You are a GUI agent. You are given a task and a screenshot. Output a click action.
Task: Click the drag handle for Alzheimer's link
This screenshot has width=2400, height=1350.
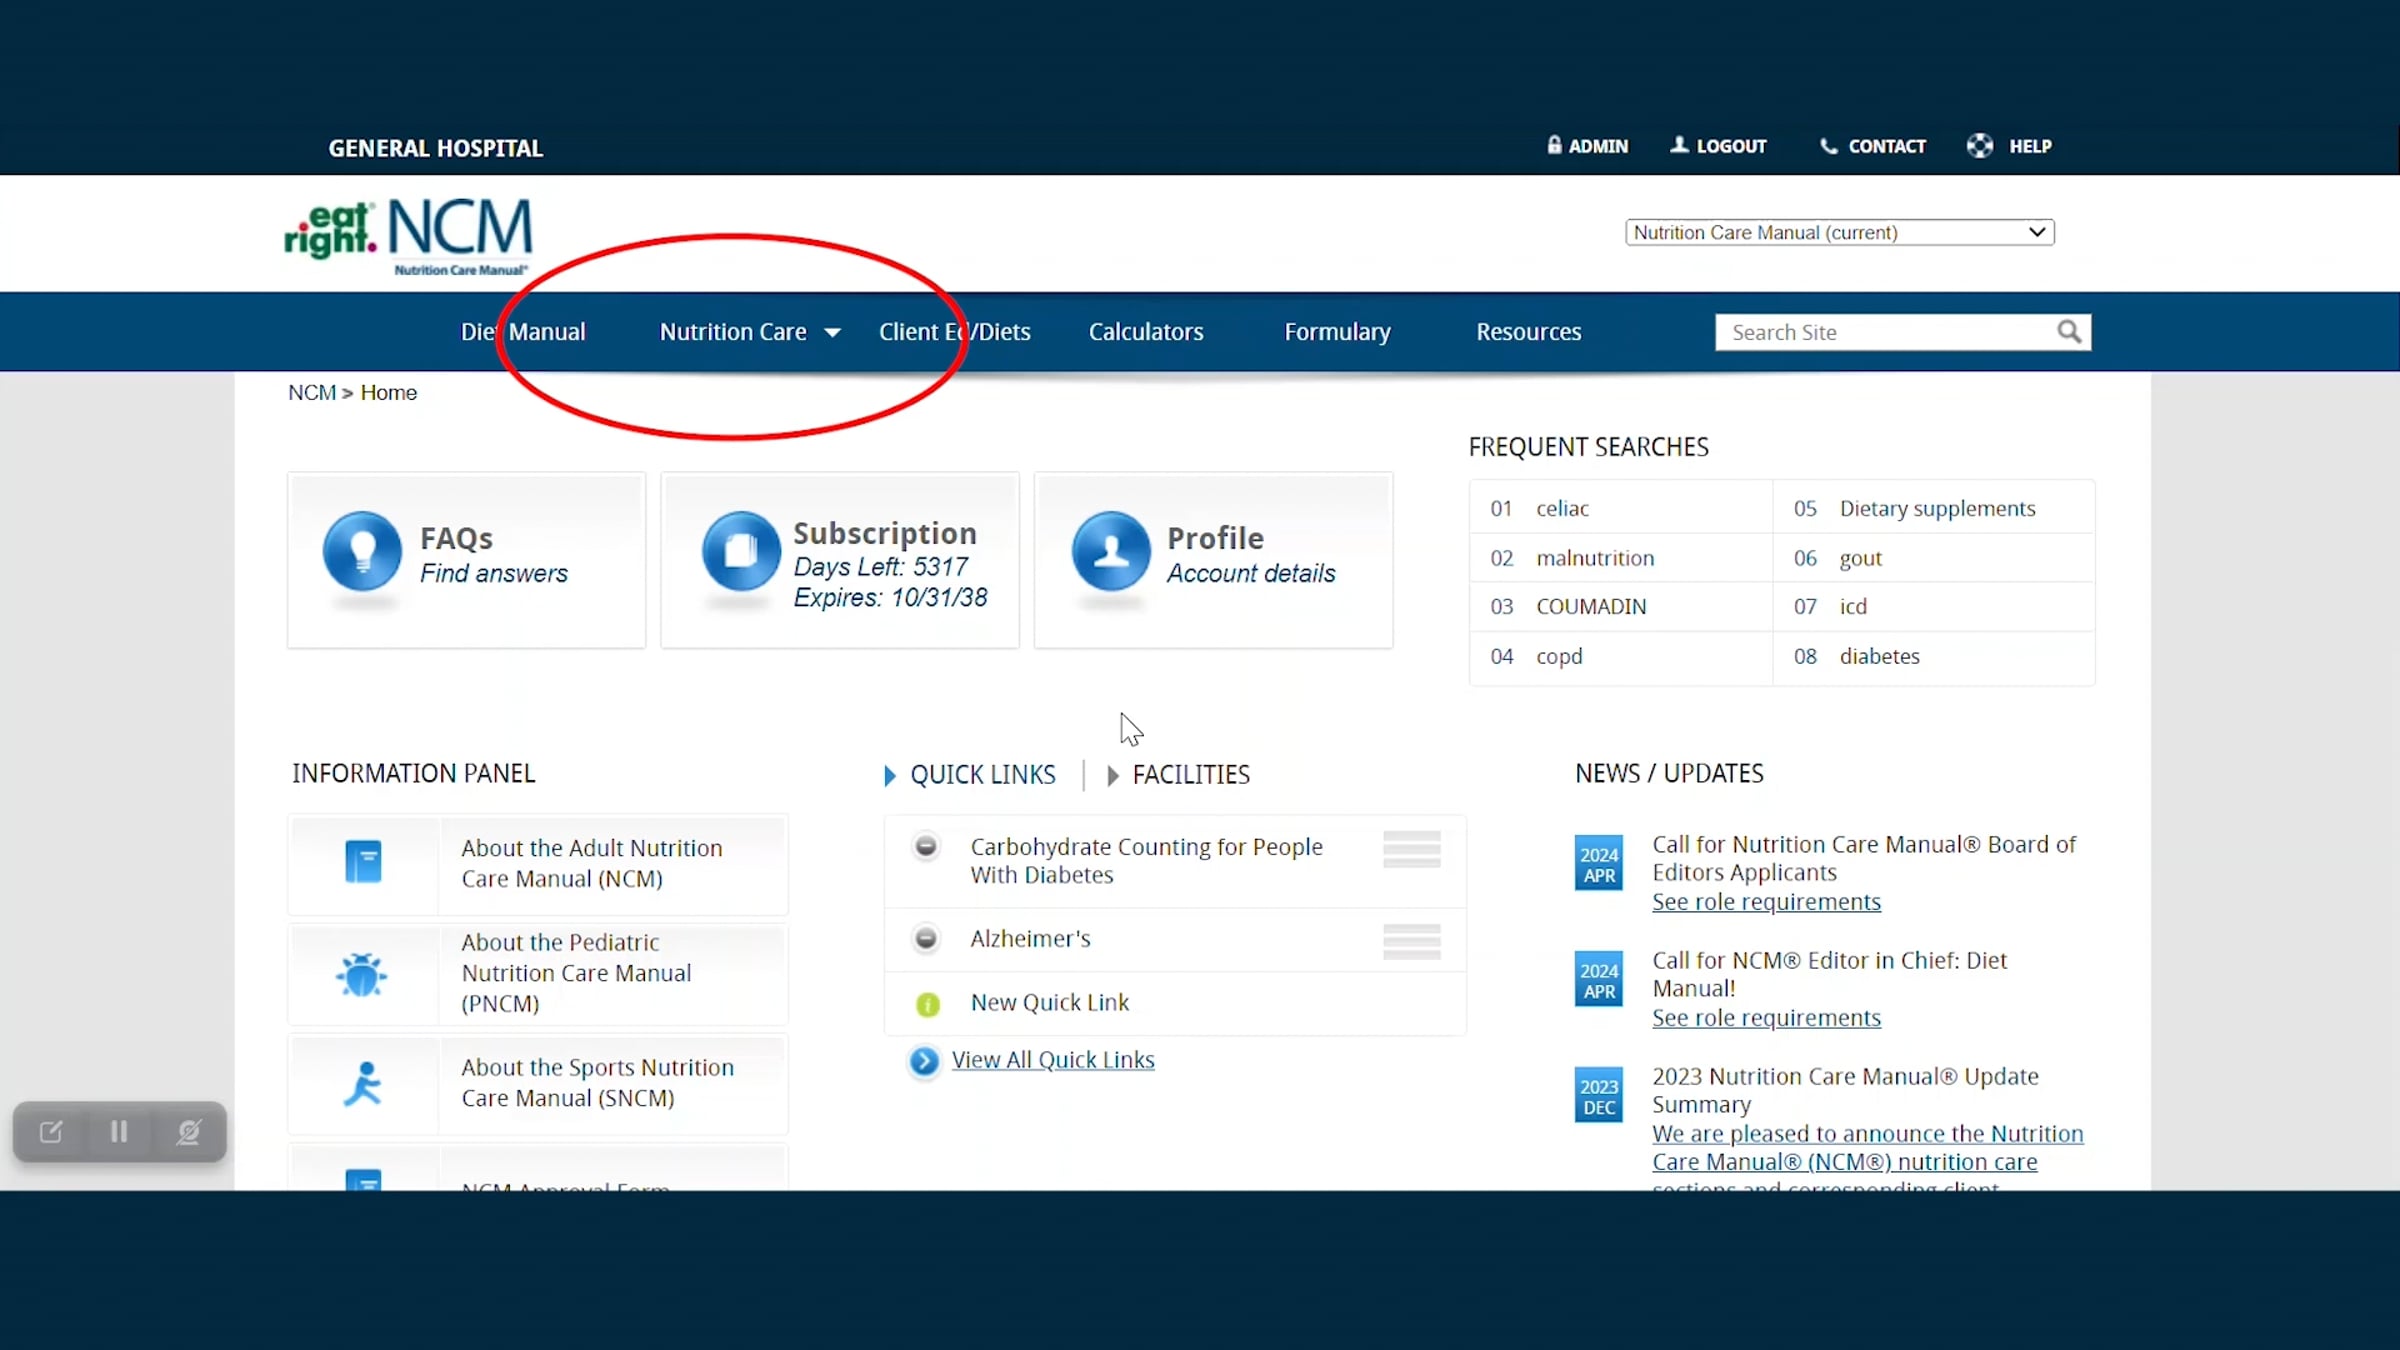pos(1412,942)
